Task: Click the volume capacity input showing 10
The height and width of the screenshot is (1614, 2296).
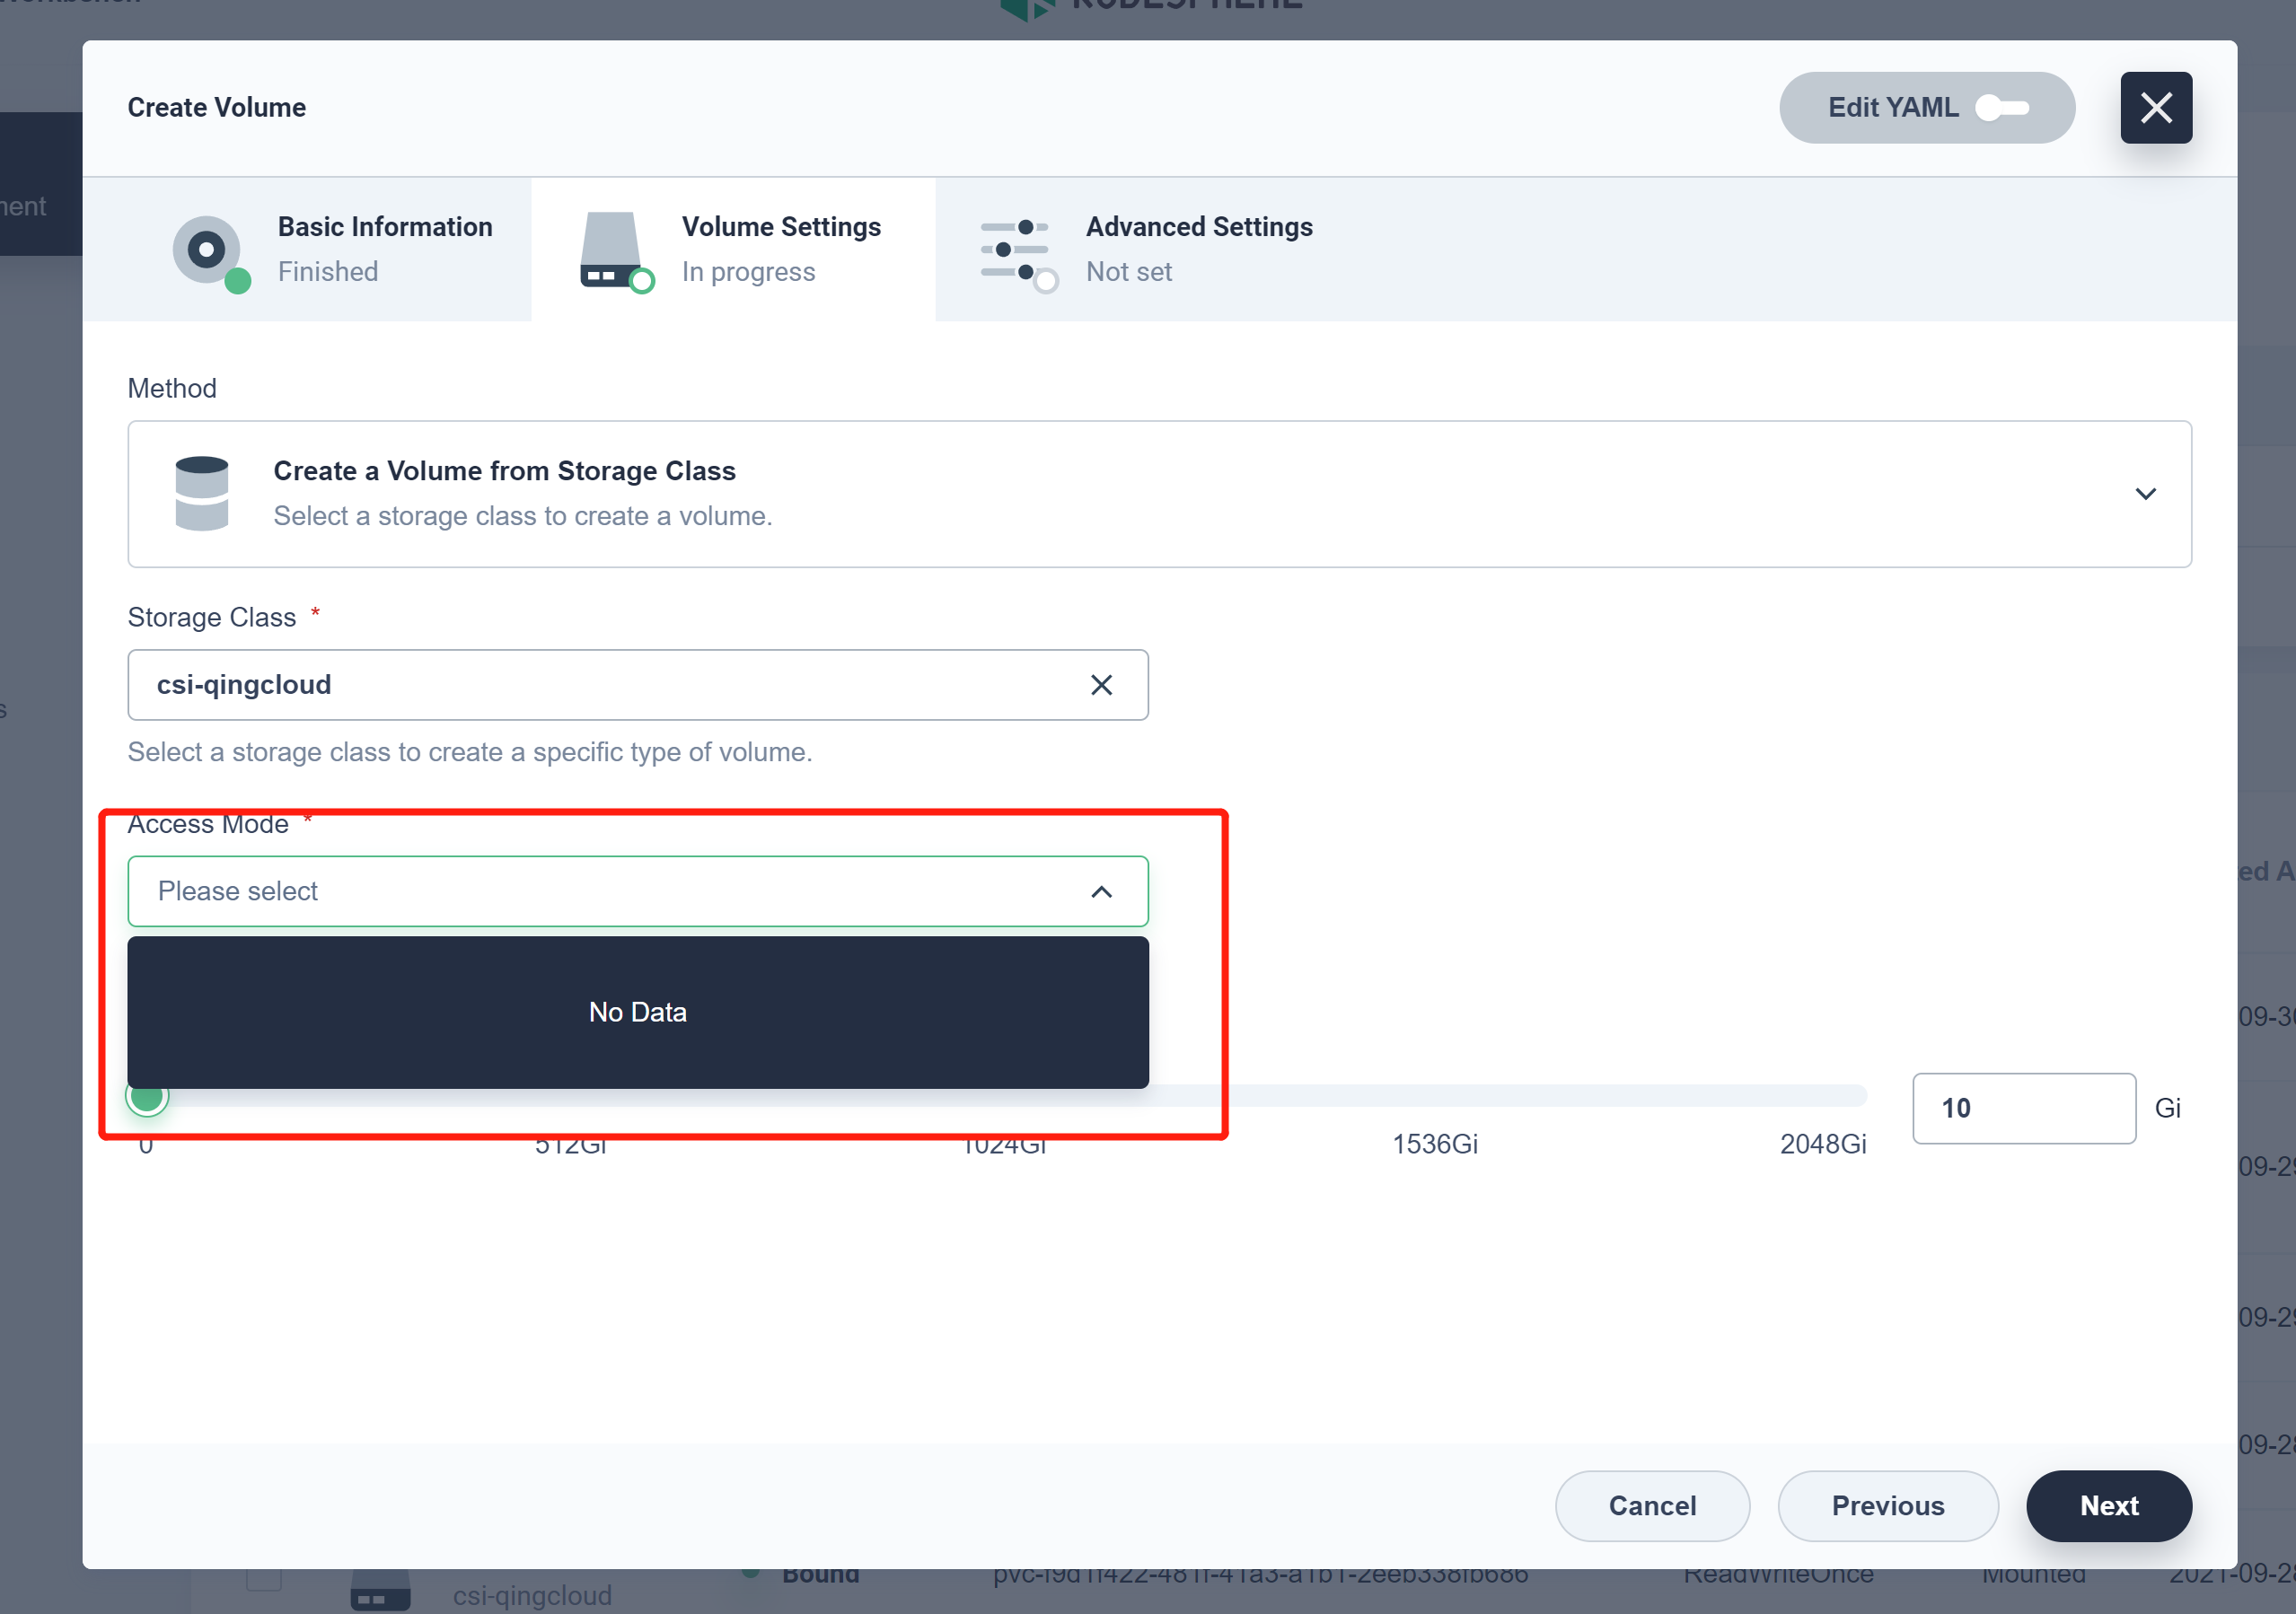Action: pyautogui.click(x=2023, y=1108)
